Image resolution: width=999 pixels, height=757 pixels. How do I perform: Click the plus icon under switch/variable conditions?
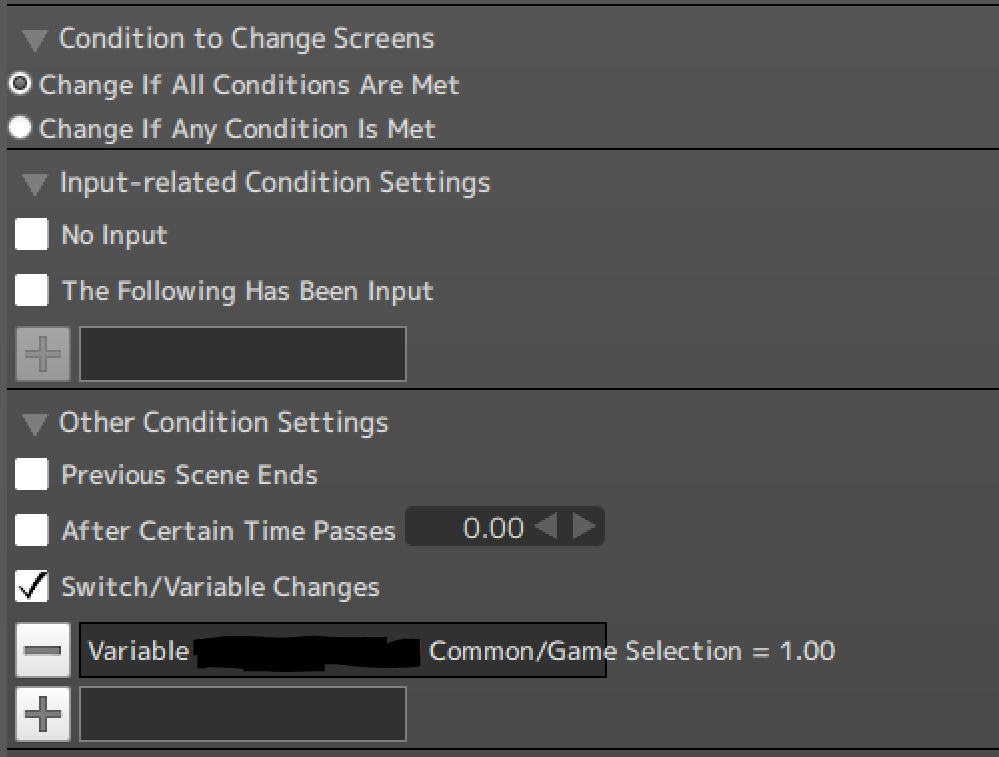tap(42, 715)
